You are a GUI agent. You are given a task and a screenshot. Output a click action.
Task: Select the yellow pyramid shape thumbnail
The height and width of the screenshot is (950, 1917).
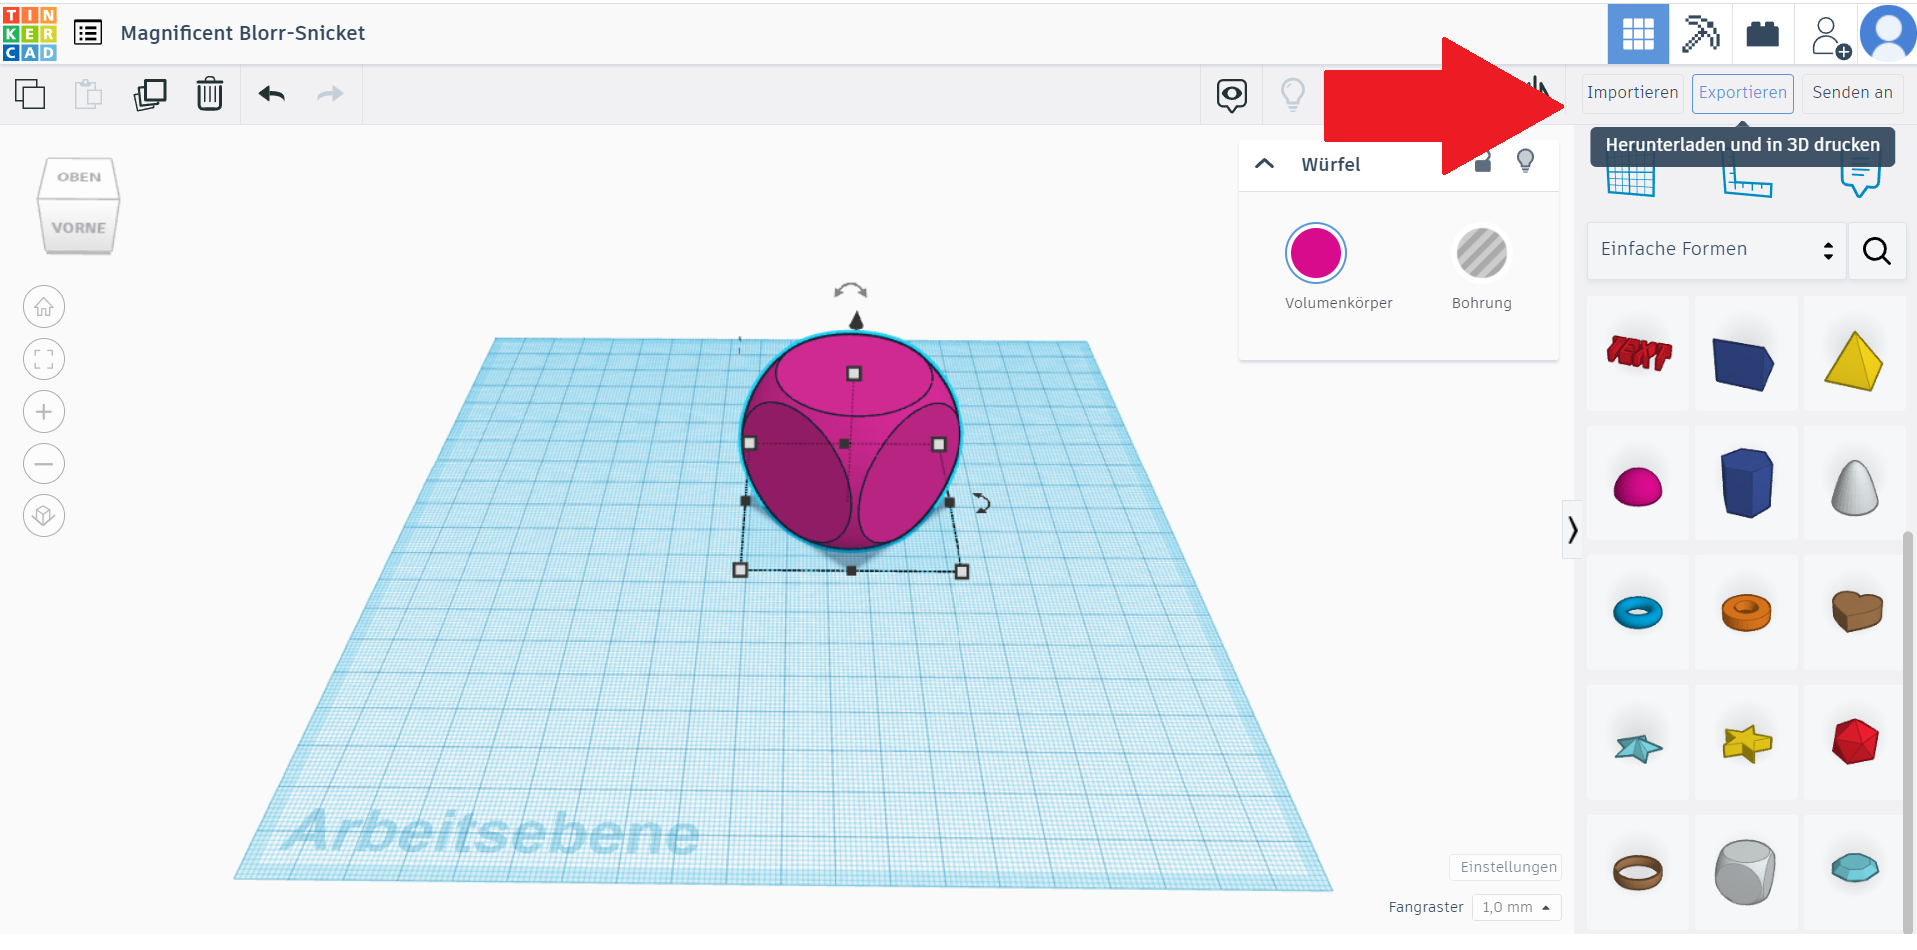pyautogui.click(x=1853, y=360)
